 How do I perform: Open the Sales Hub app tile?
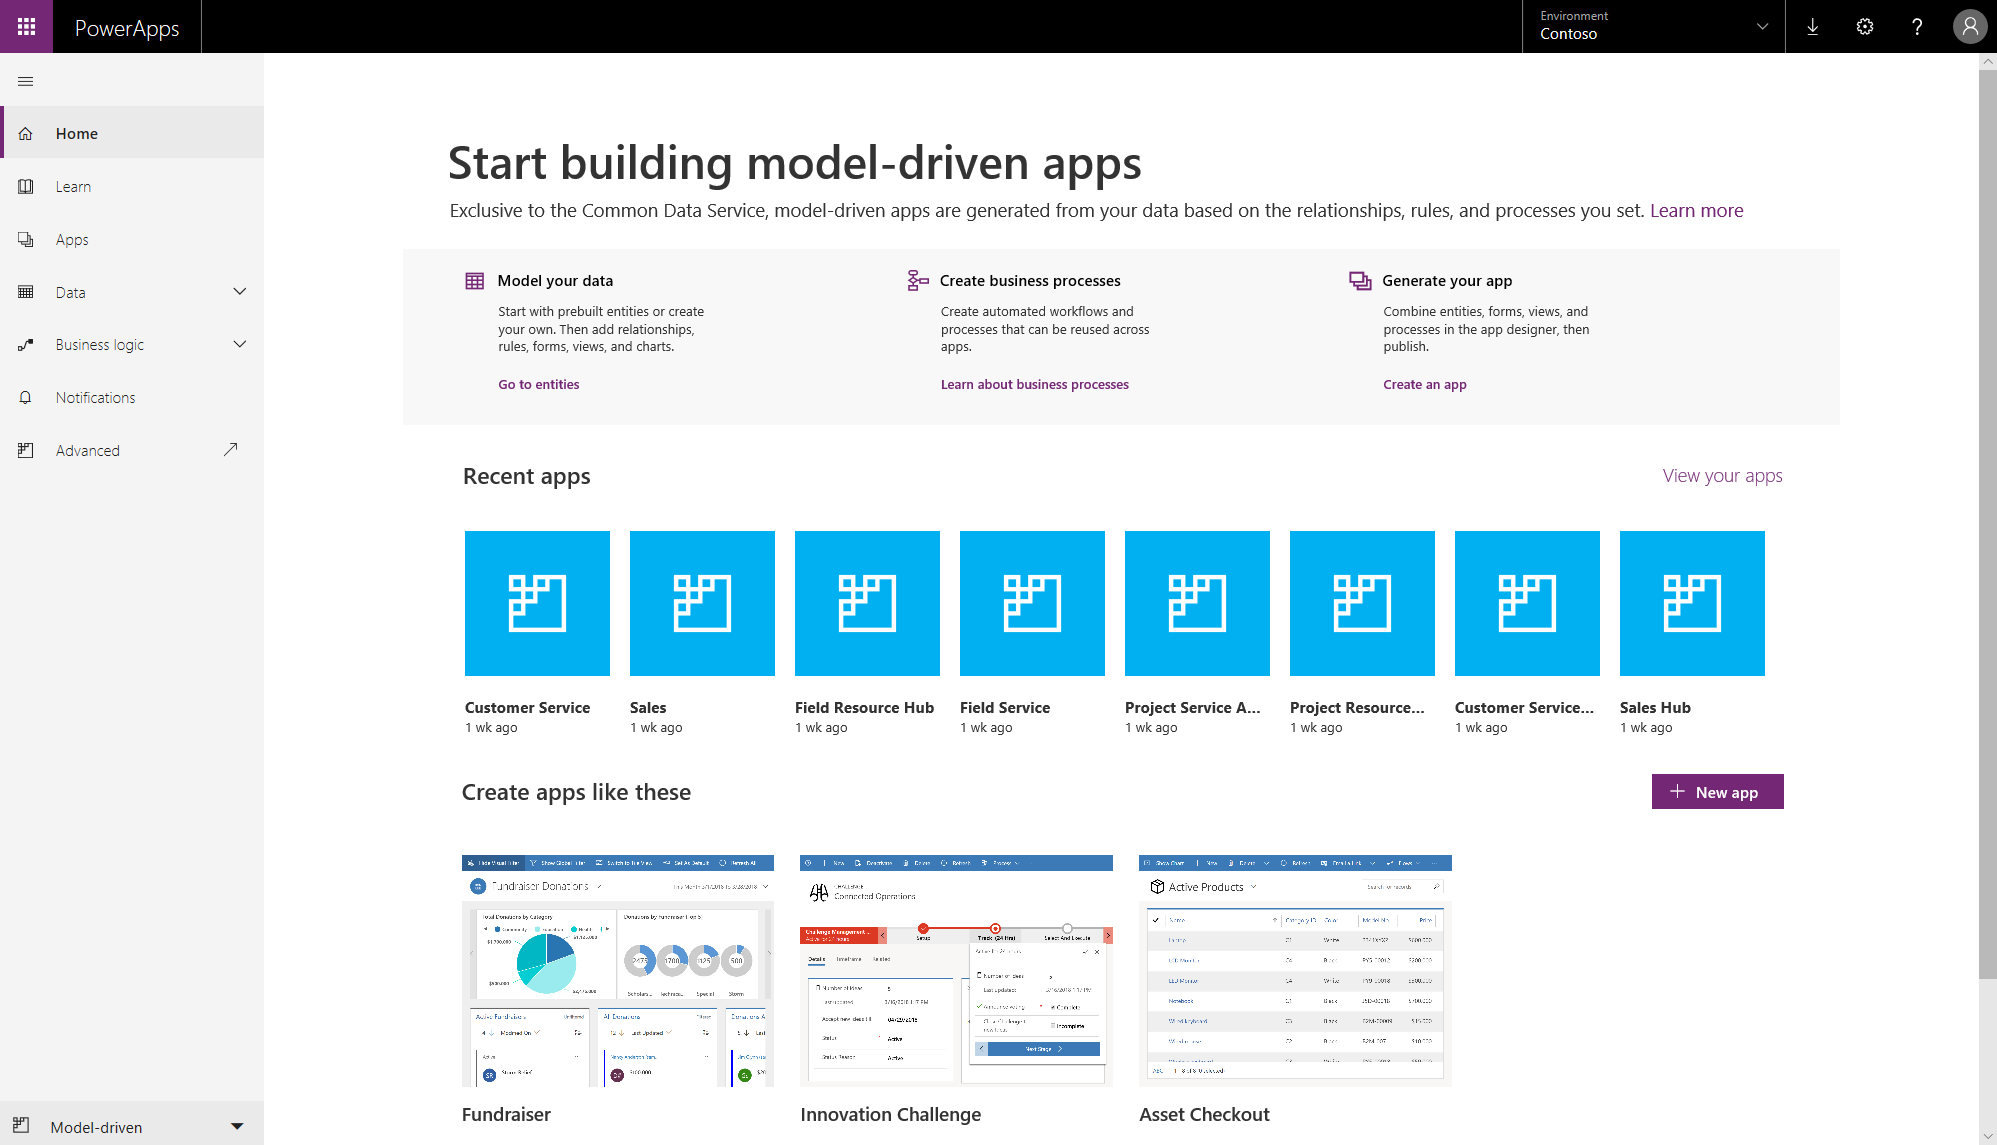pos(1691,603)
